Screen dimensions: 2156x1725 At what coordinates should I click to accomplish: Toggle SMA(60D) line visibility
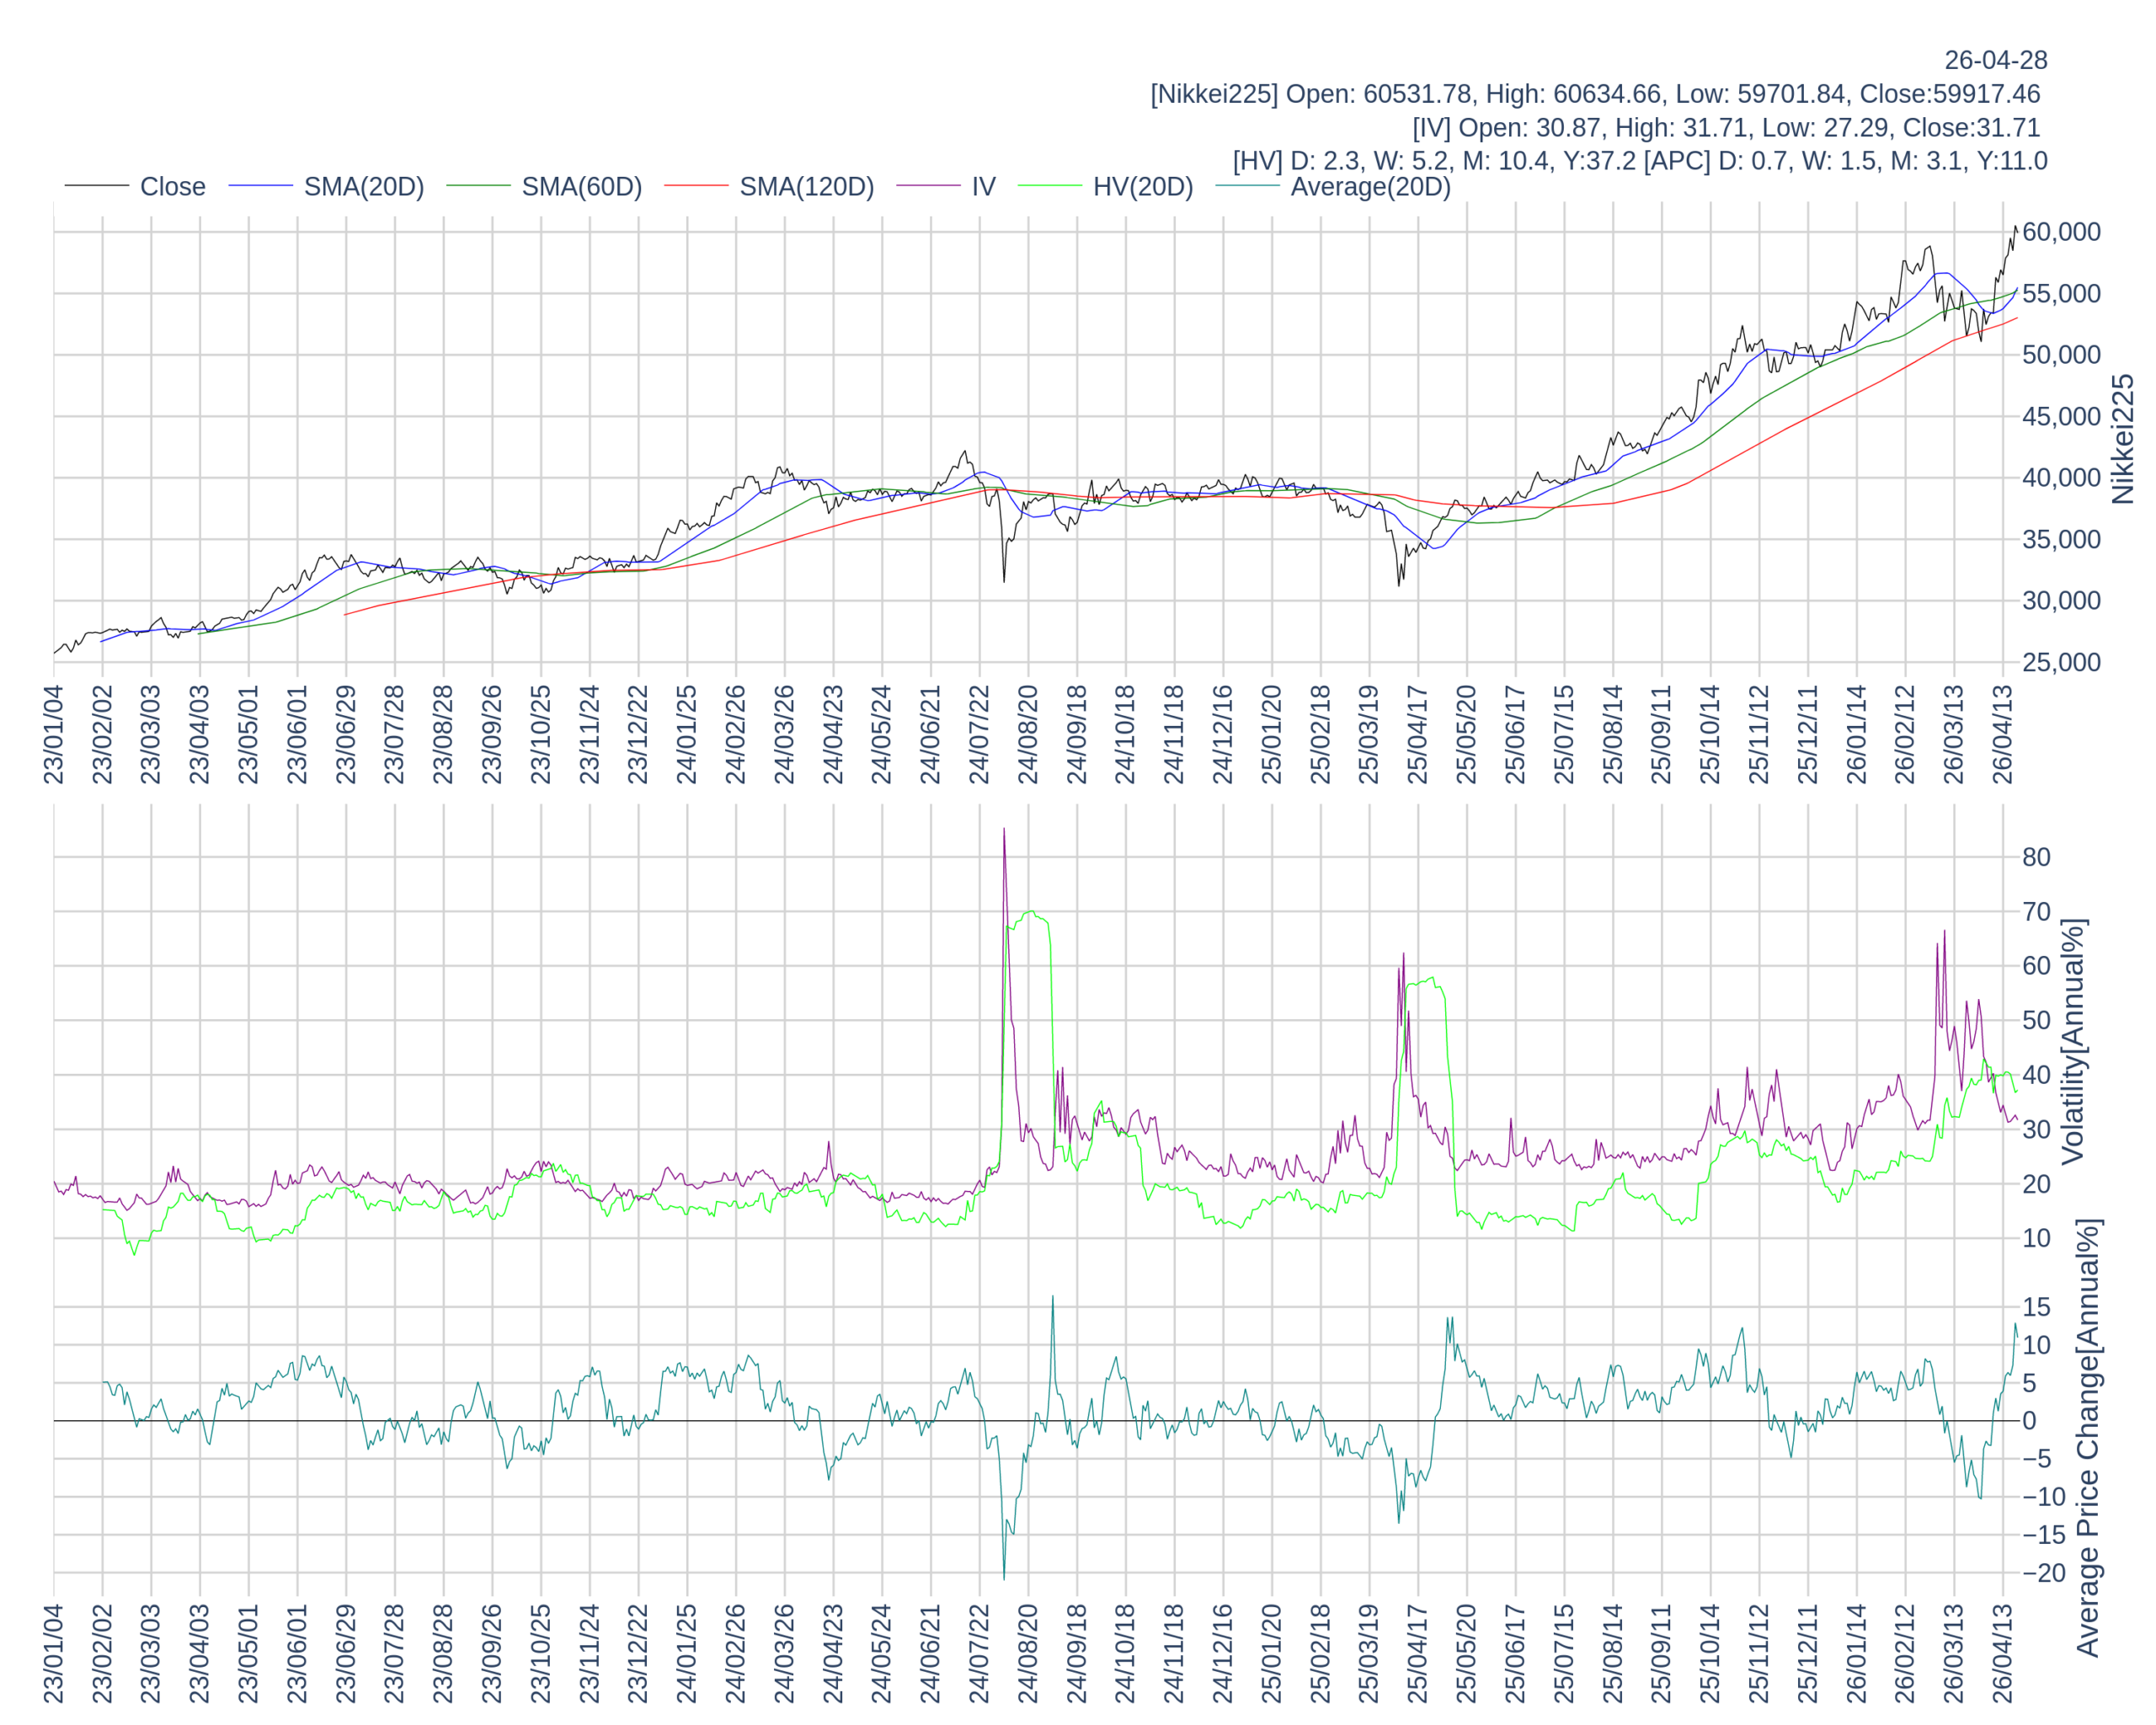pos(581,187)
